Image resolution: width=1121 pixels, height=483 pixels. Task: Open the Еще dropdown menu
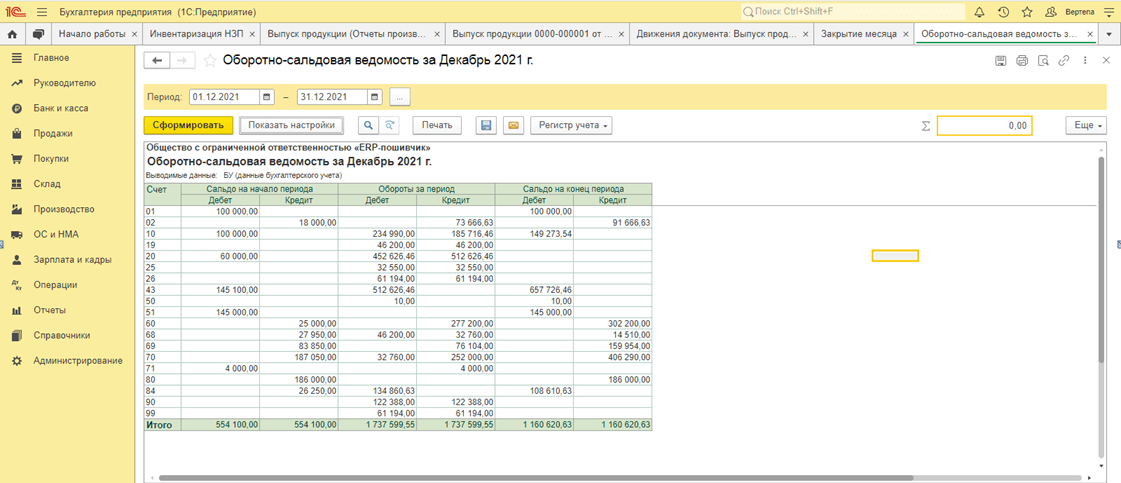1086,125
